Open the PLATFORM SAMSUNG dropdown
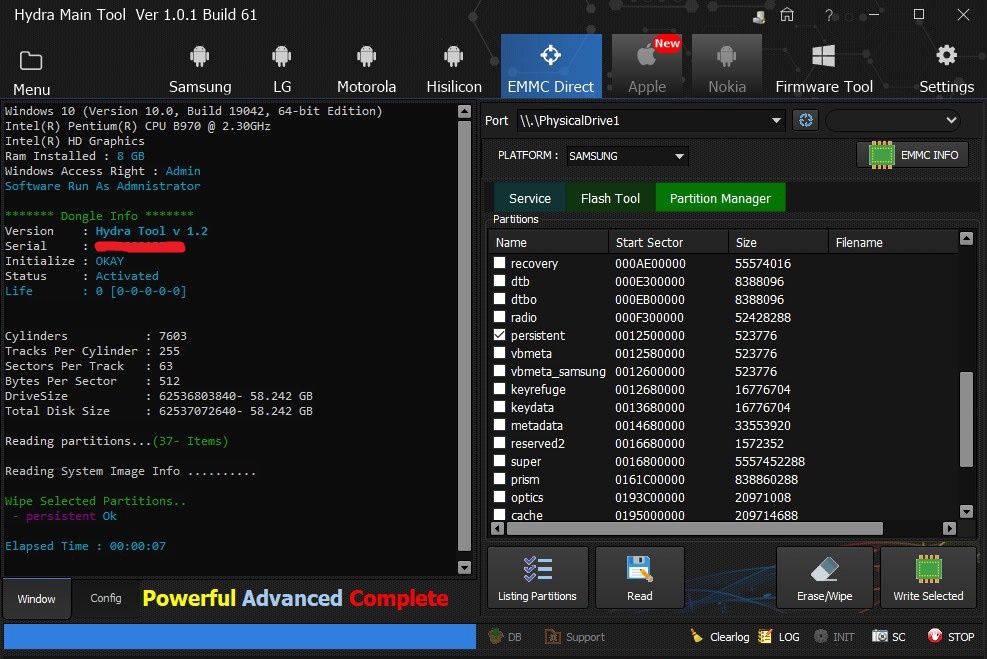The height and width of the screenshot is (659, 987). (x=627, y=155)
